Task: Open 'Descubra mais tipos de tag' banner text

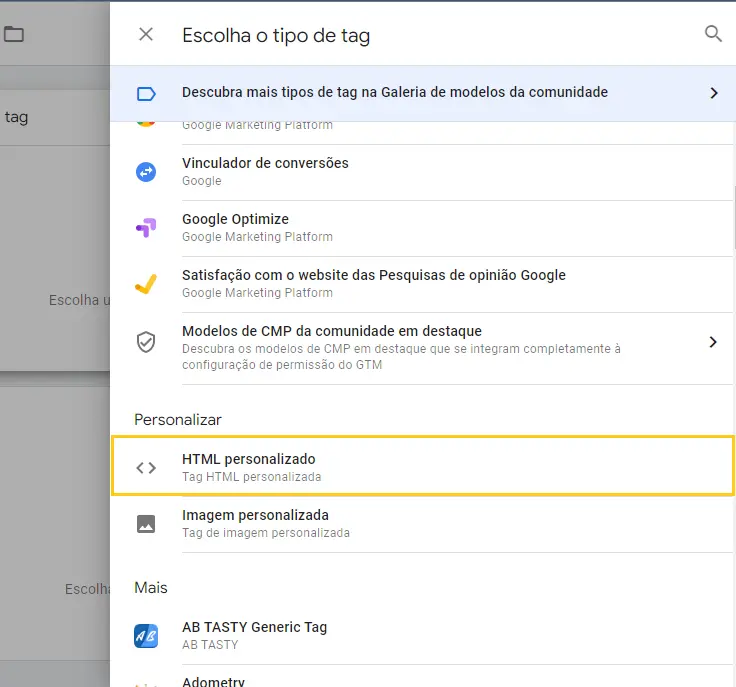Action: 395,92
